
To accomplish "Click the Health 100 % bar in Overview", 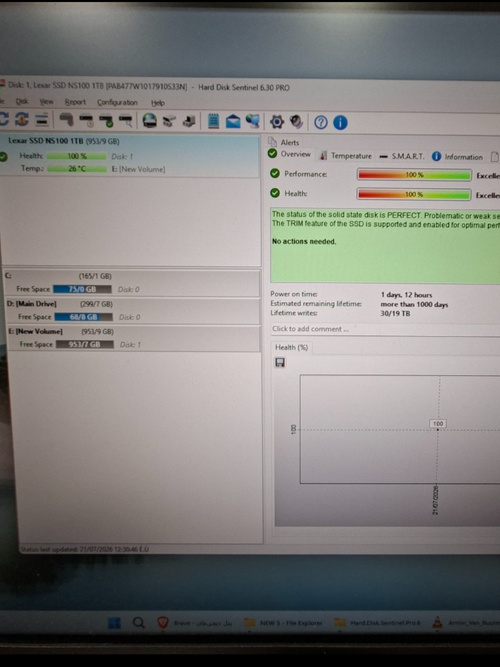I will 414,194.
